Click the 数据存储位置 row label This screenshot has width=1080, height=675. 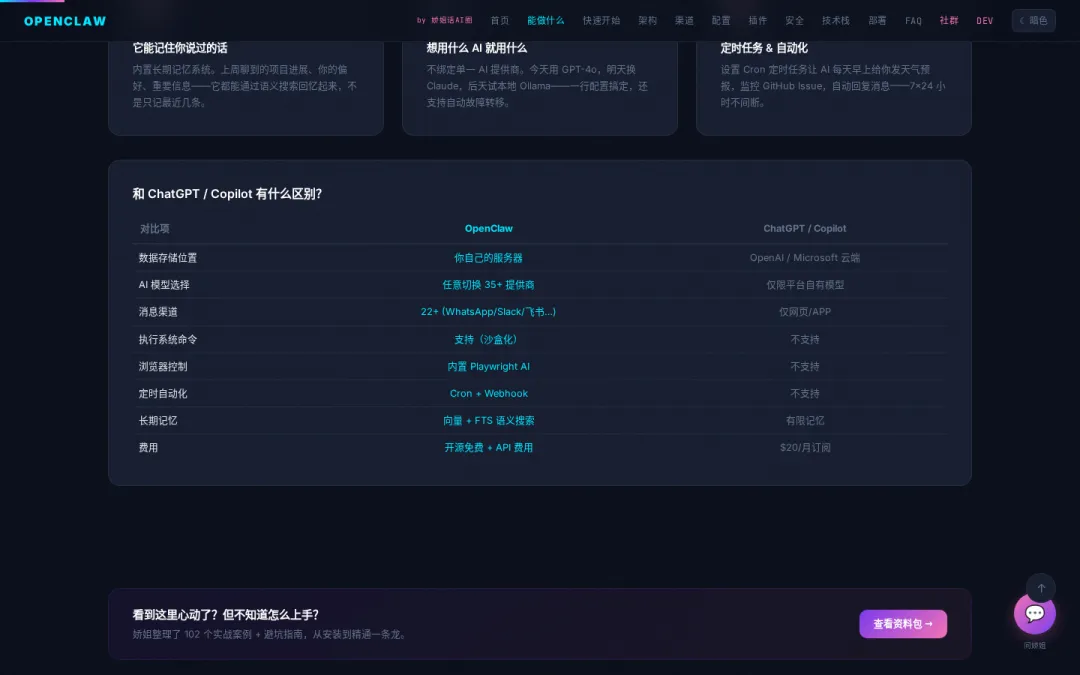tap(167, 258)
